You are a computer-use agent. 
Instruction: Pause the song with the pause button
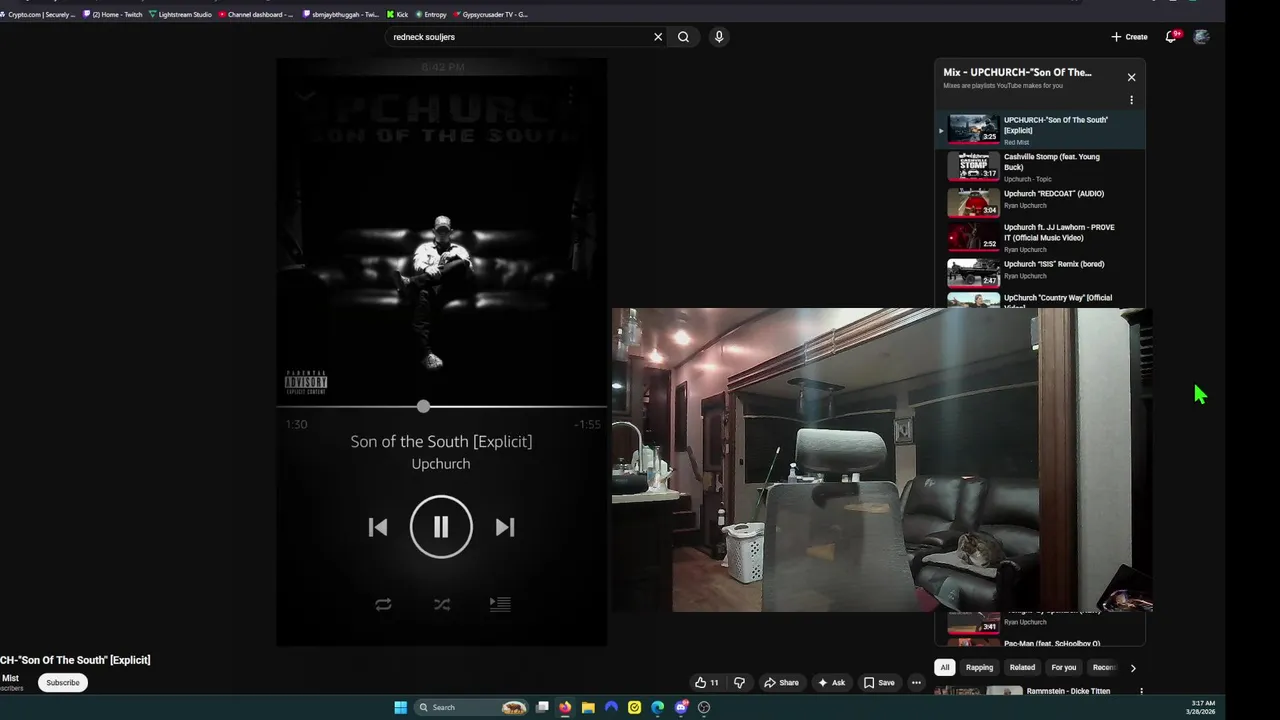pyautogui.click(x=441, y=527)
